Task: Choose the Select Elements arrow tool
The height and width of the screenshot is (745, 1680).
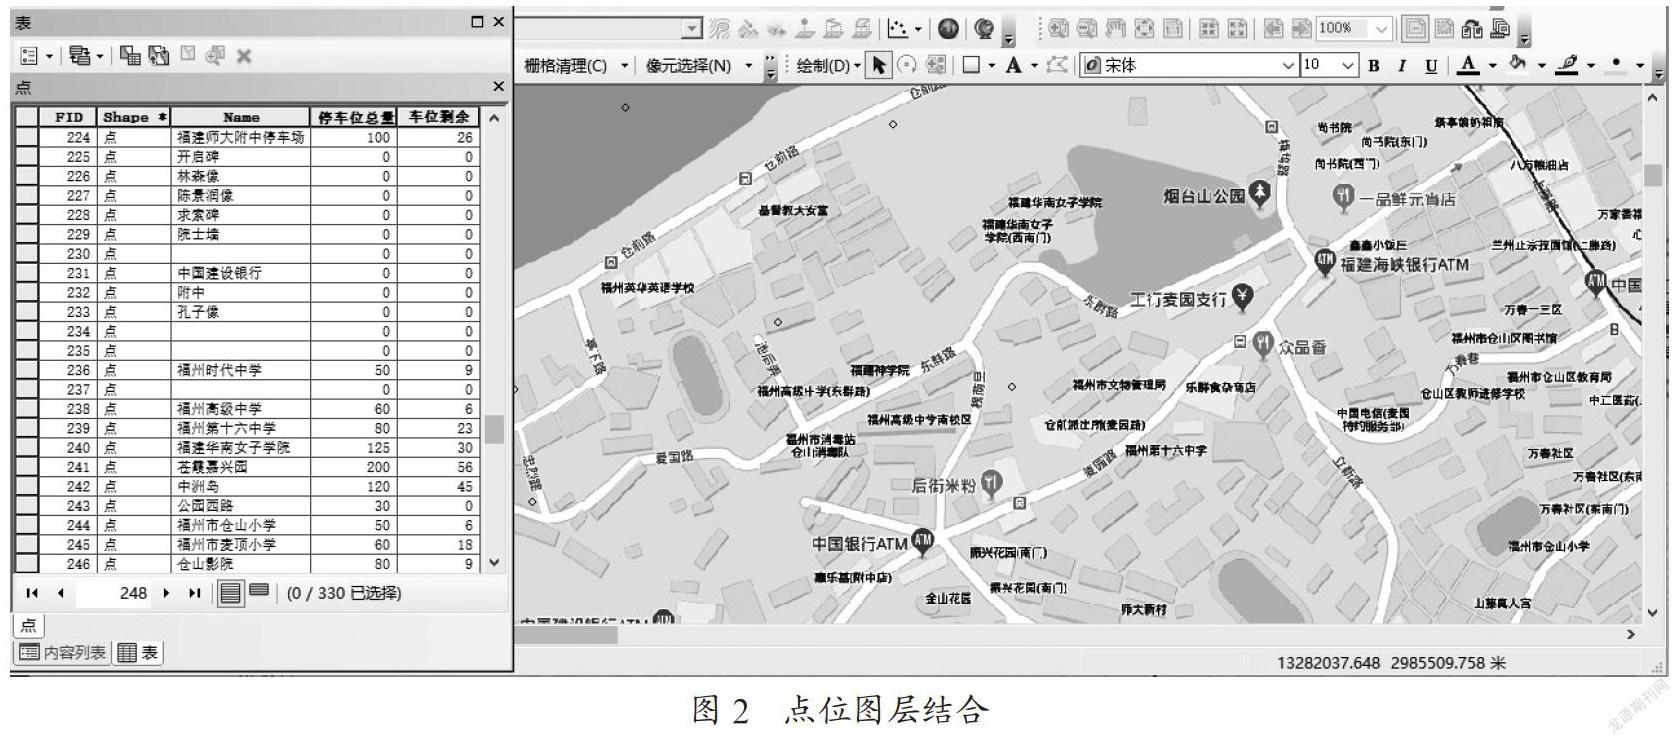Action: [879, 65]
